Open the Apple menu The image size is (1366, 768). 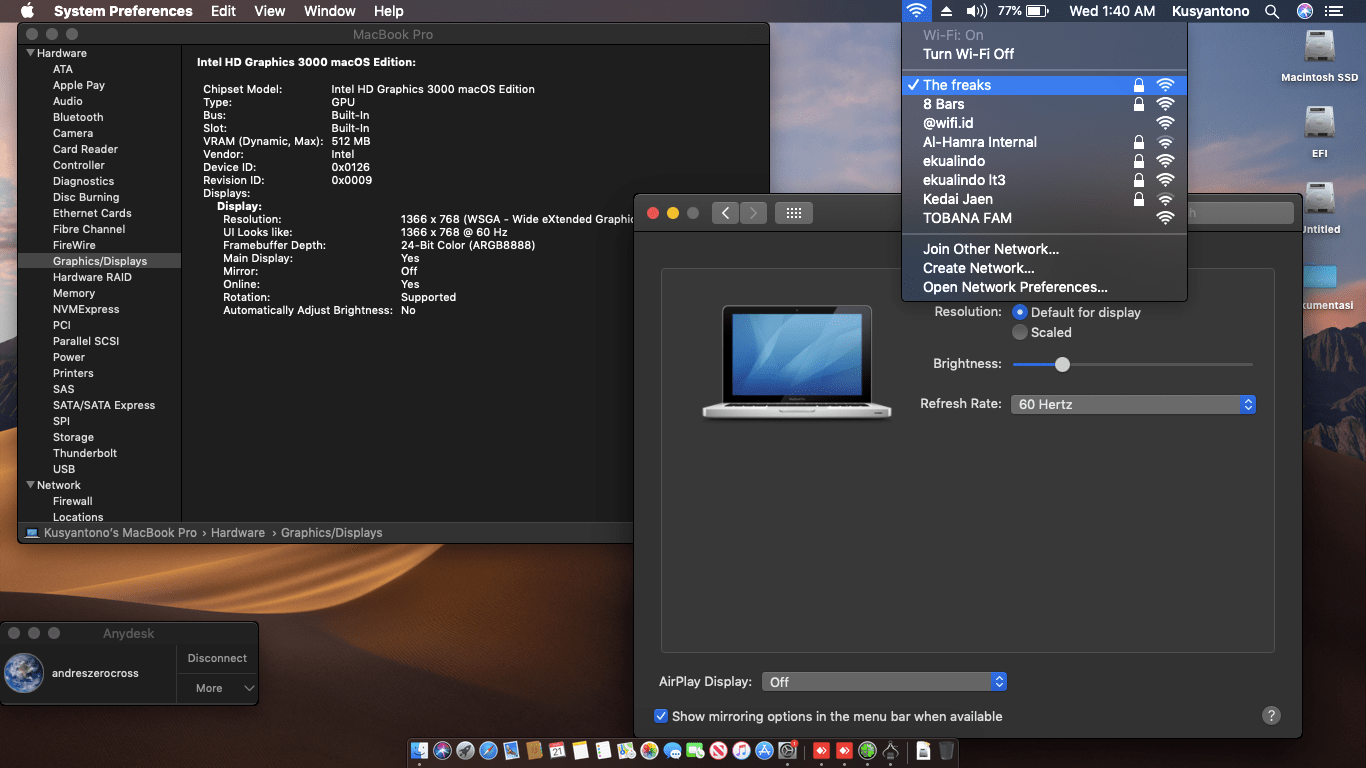coord(27,11)
